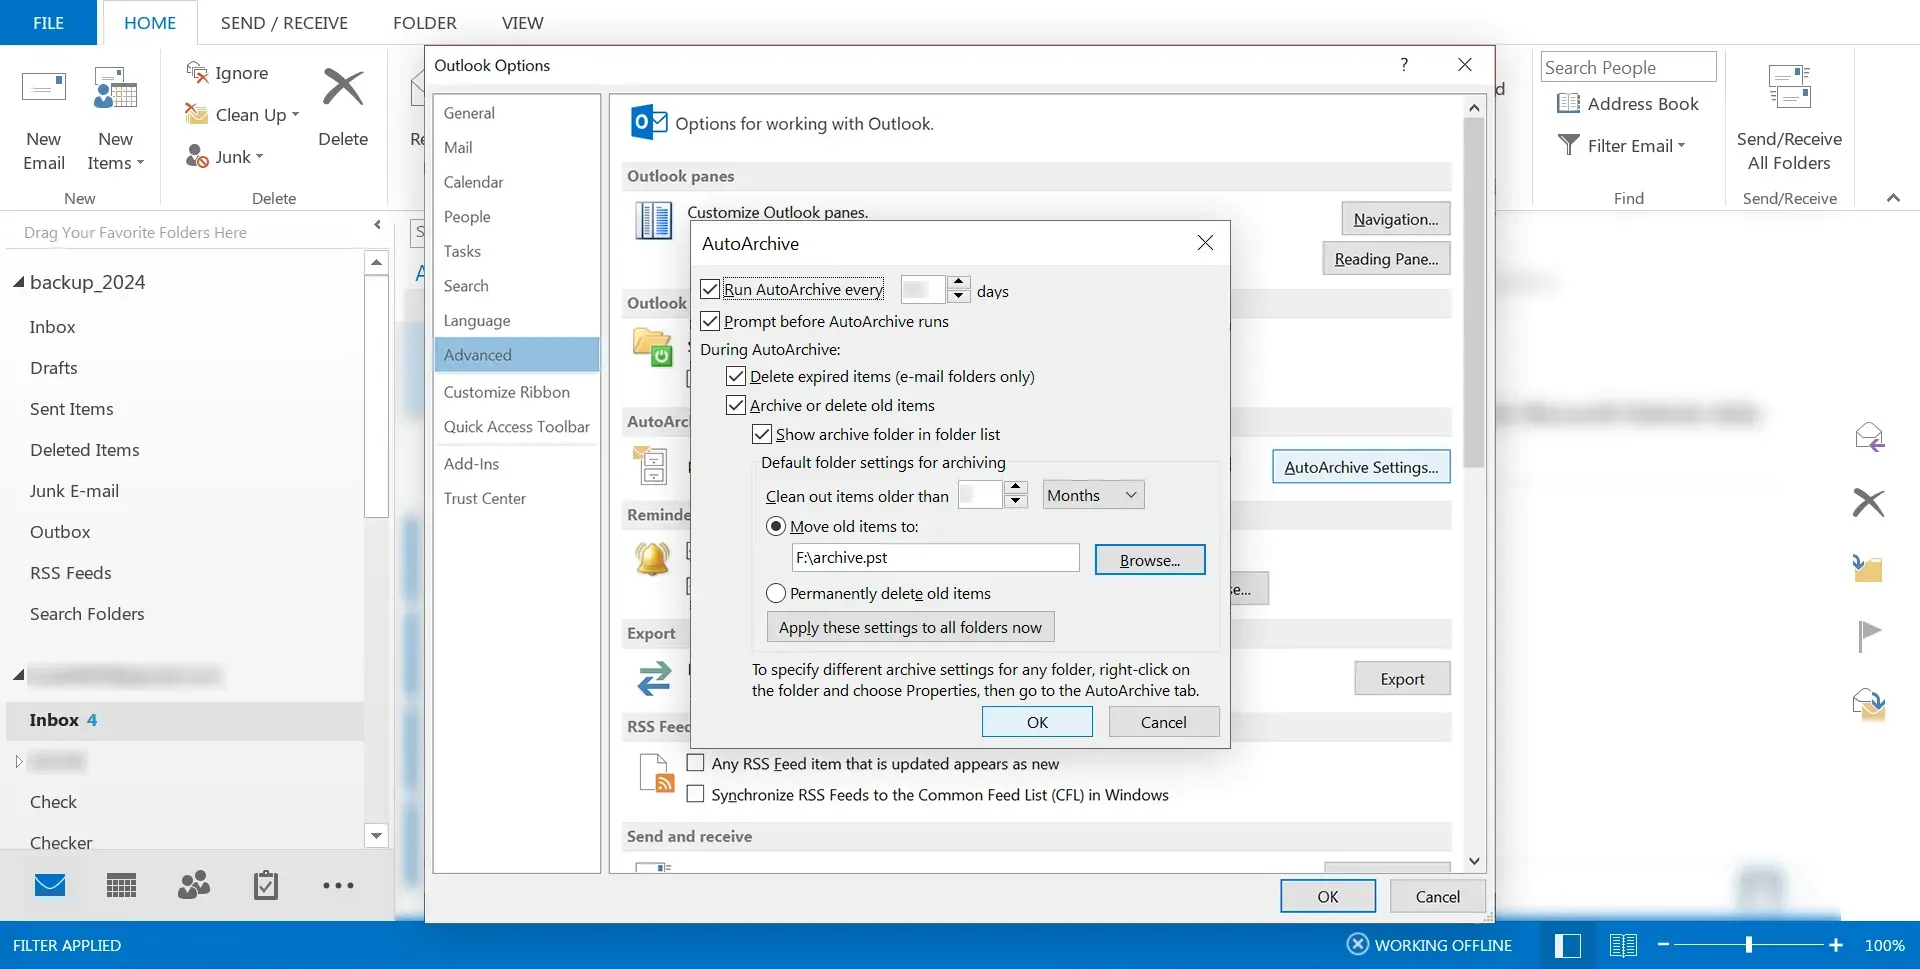Click the Outlook panes icon
Viewport: 1920px width, 969px height.
pos(654,220)
